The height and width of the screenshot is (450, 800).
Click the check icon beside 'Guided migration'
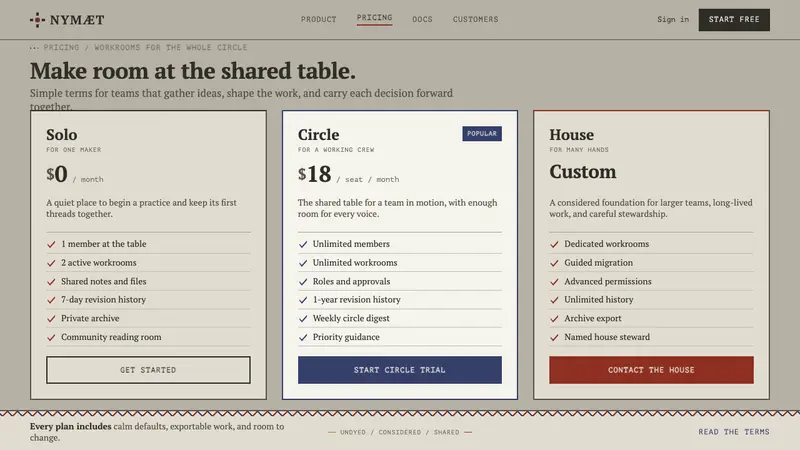click(x=554, y=263)
